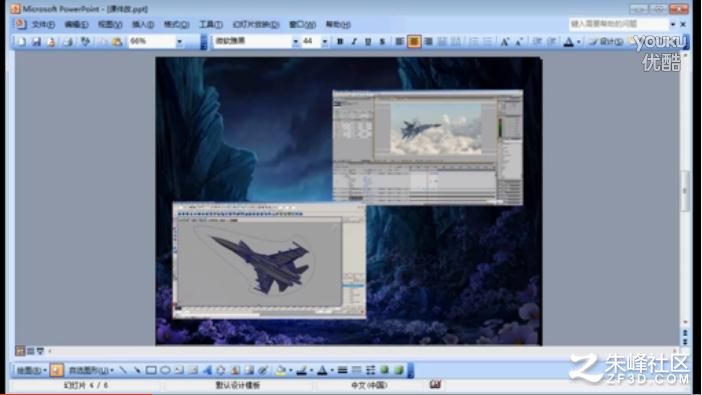The width and height of the screenshot is (702, 395).
Task: Click the Save icon in toolbar
Action: coord(36,42)
